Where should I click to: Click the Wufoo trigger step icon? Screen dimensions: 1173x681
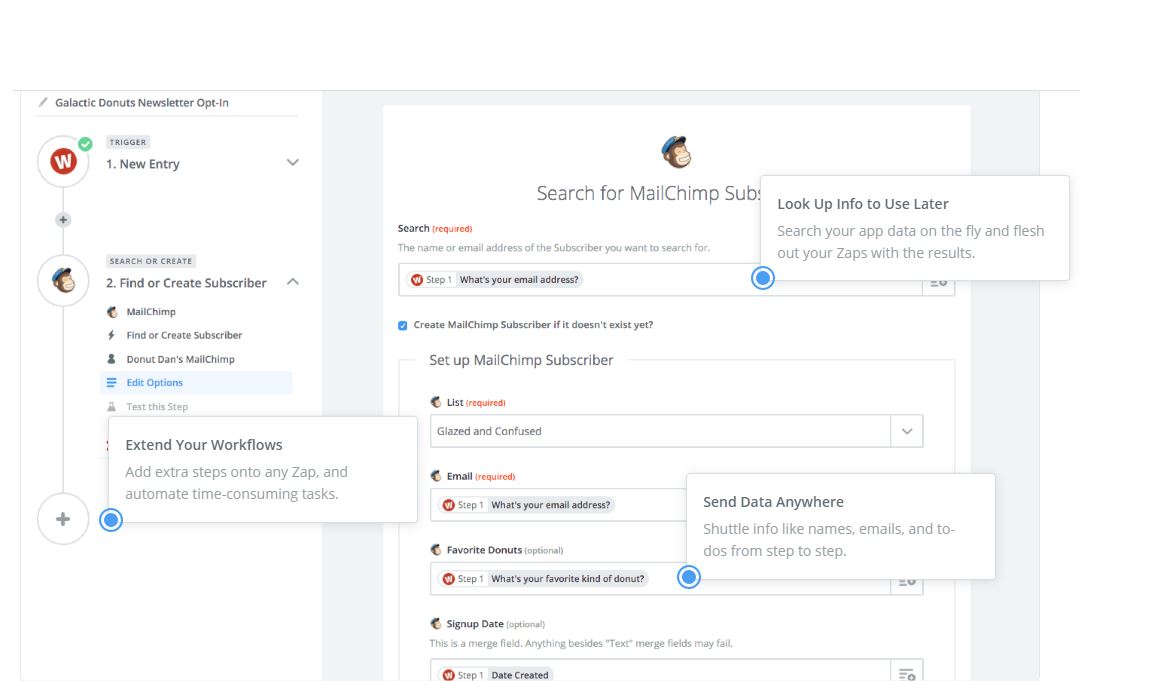point(63,161)
